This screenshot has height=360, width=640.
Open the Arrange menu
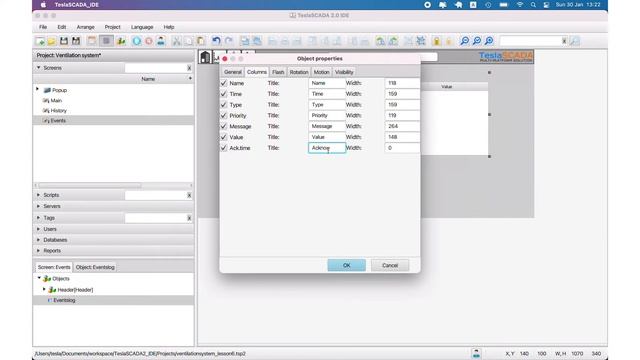click(85, 27)
